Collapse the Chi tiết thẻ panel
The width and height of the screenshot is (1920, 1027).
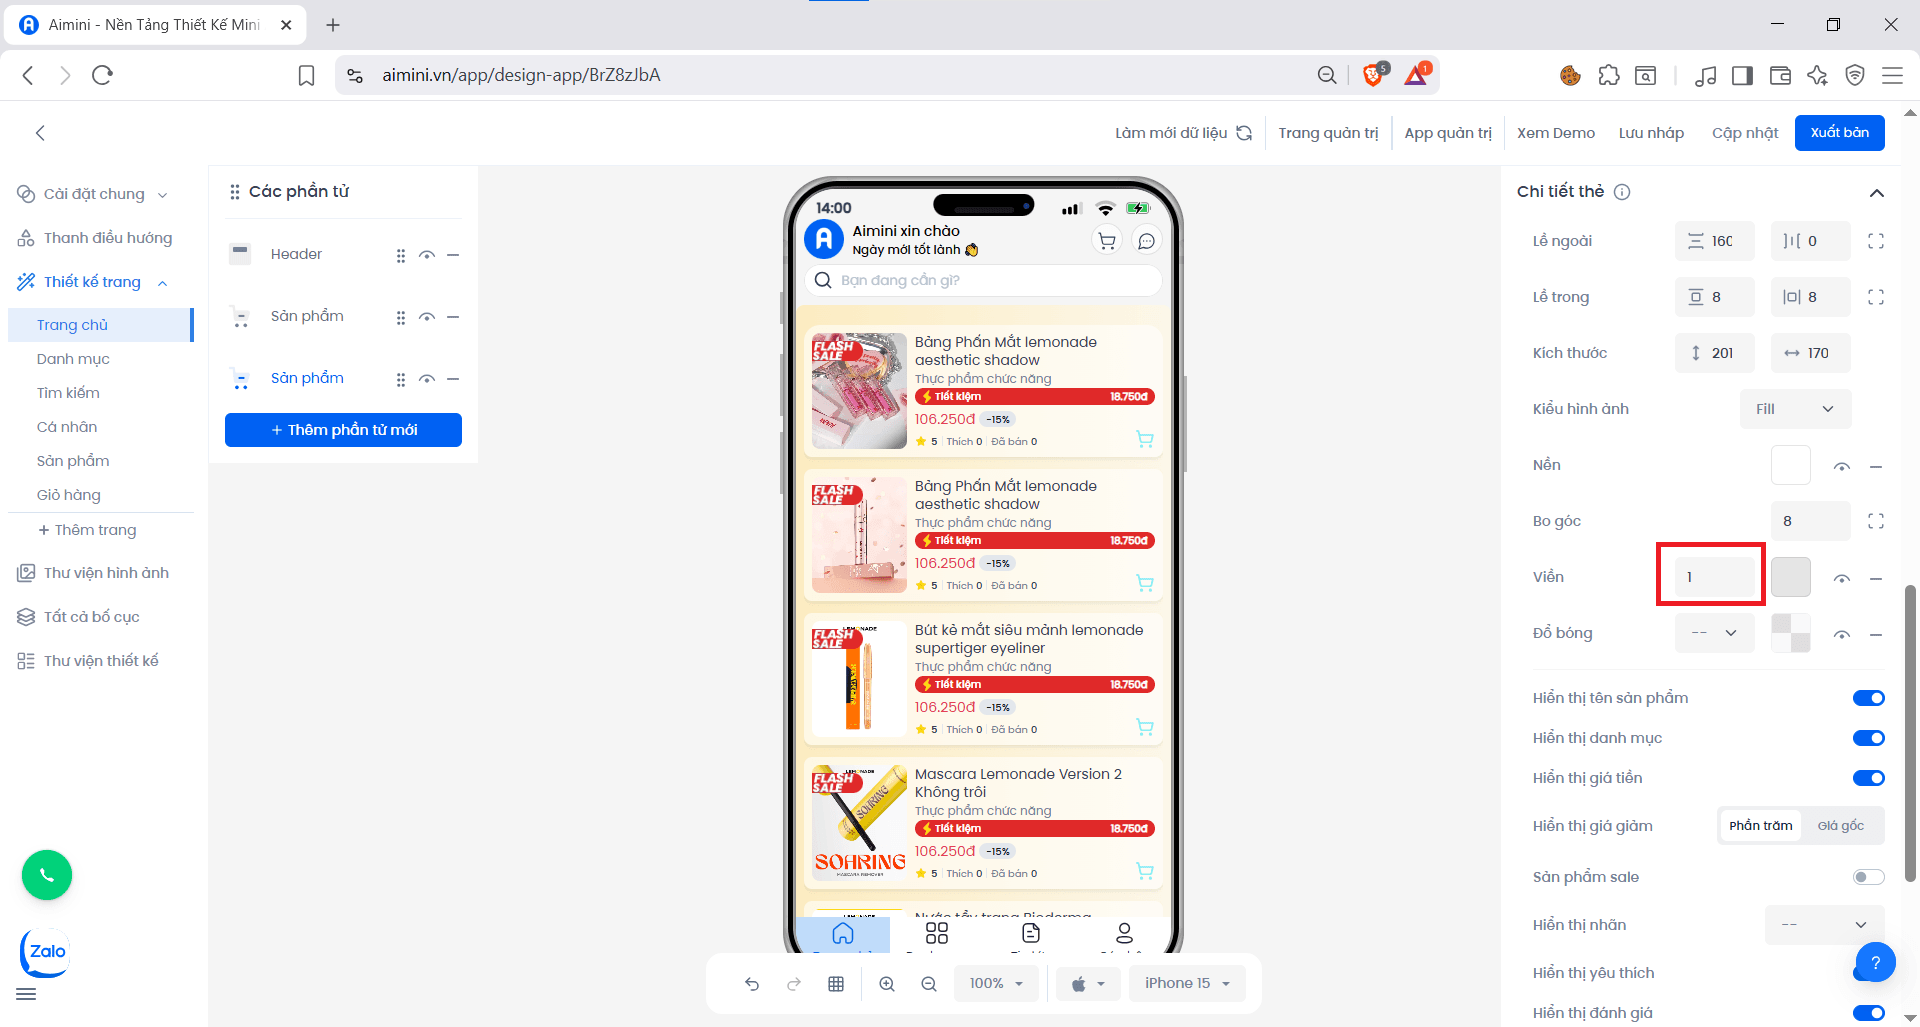tap(1876, 192)
